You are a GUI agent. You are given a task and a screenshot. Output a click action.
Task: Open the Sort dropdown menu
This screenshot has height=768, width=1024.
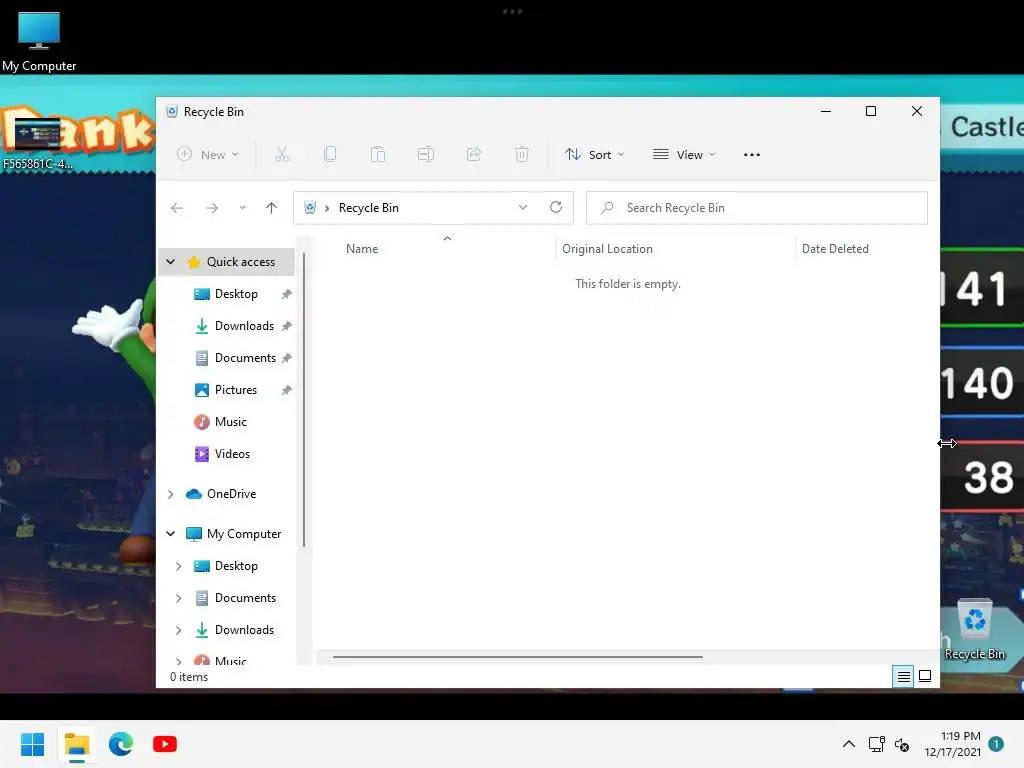[594, 155]
